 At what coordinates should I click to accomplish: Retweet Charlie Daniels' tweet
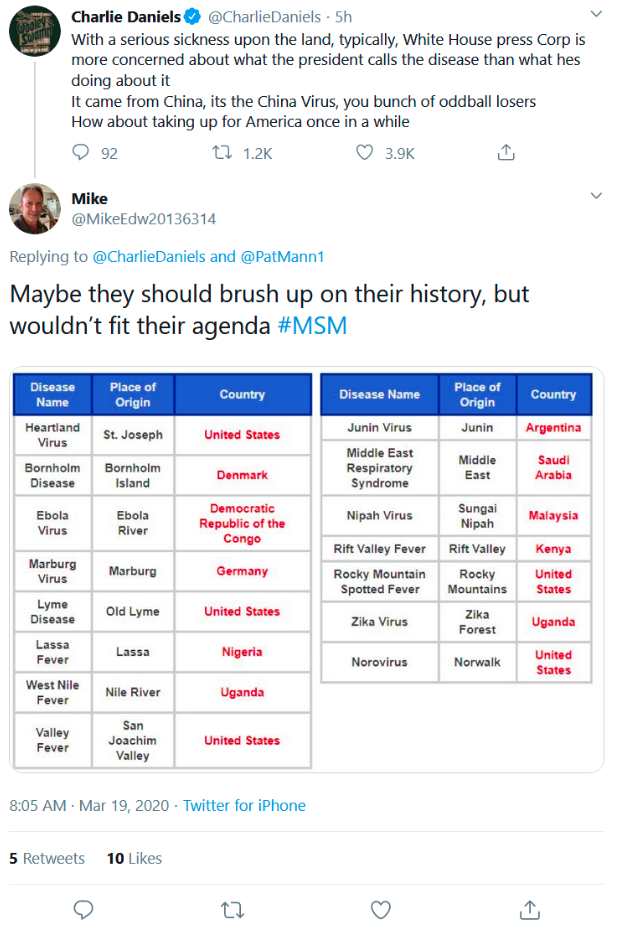[222, 153]
